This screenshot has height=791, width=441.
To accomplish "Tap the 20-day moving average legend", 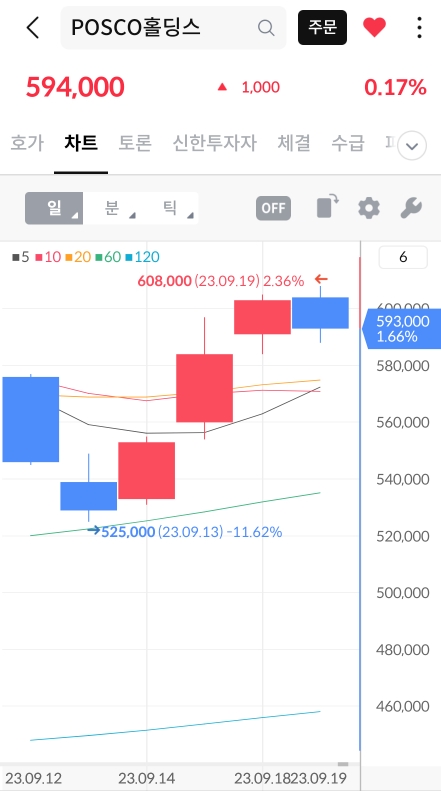I will click(x=78, y=257).
